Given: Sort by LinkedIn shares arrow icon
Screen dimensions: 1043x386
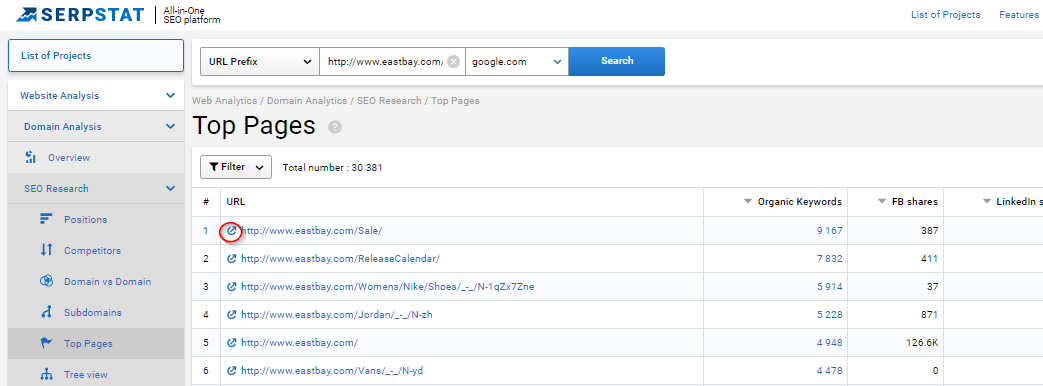Looking at the screenshot, I should [986, 202].
